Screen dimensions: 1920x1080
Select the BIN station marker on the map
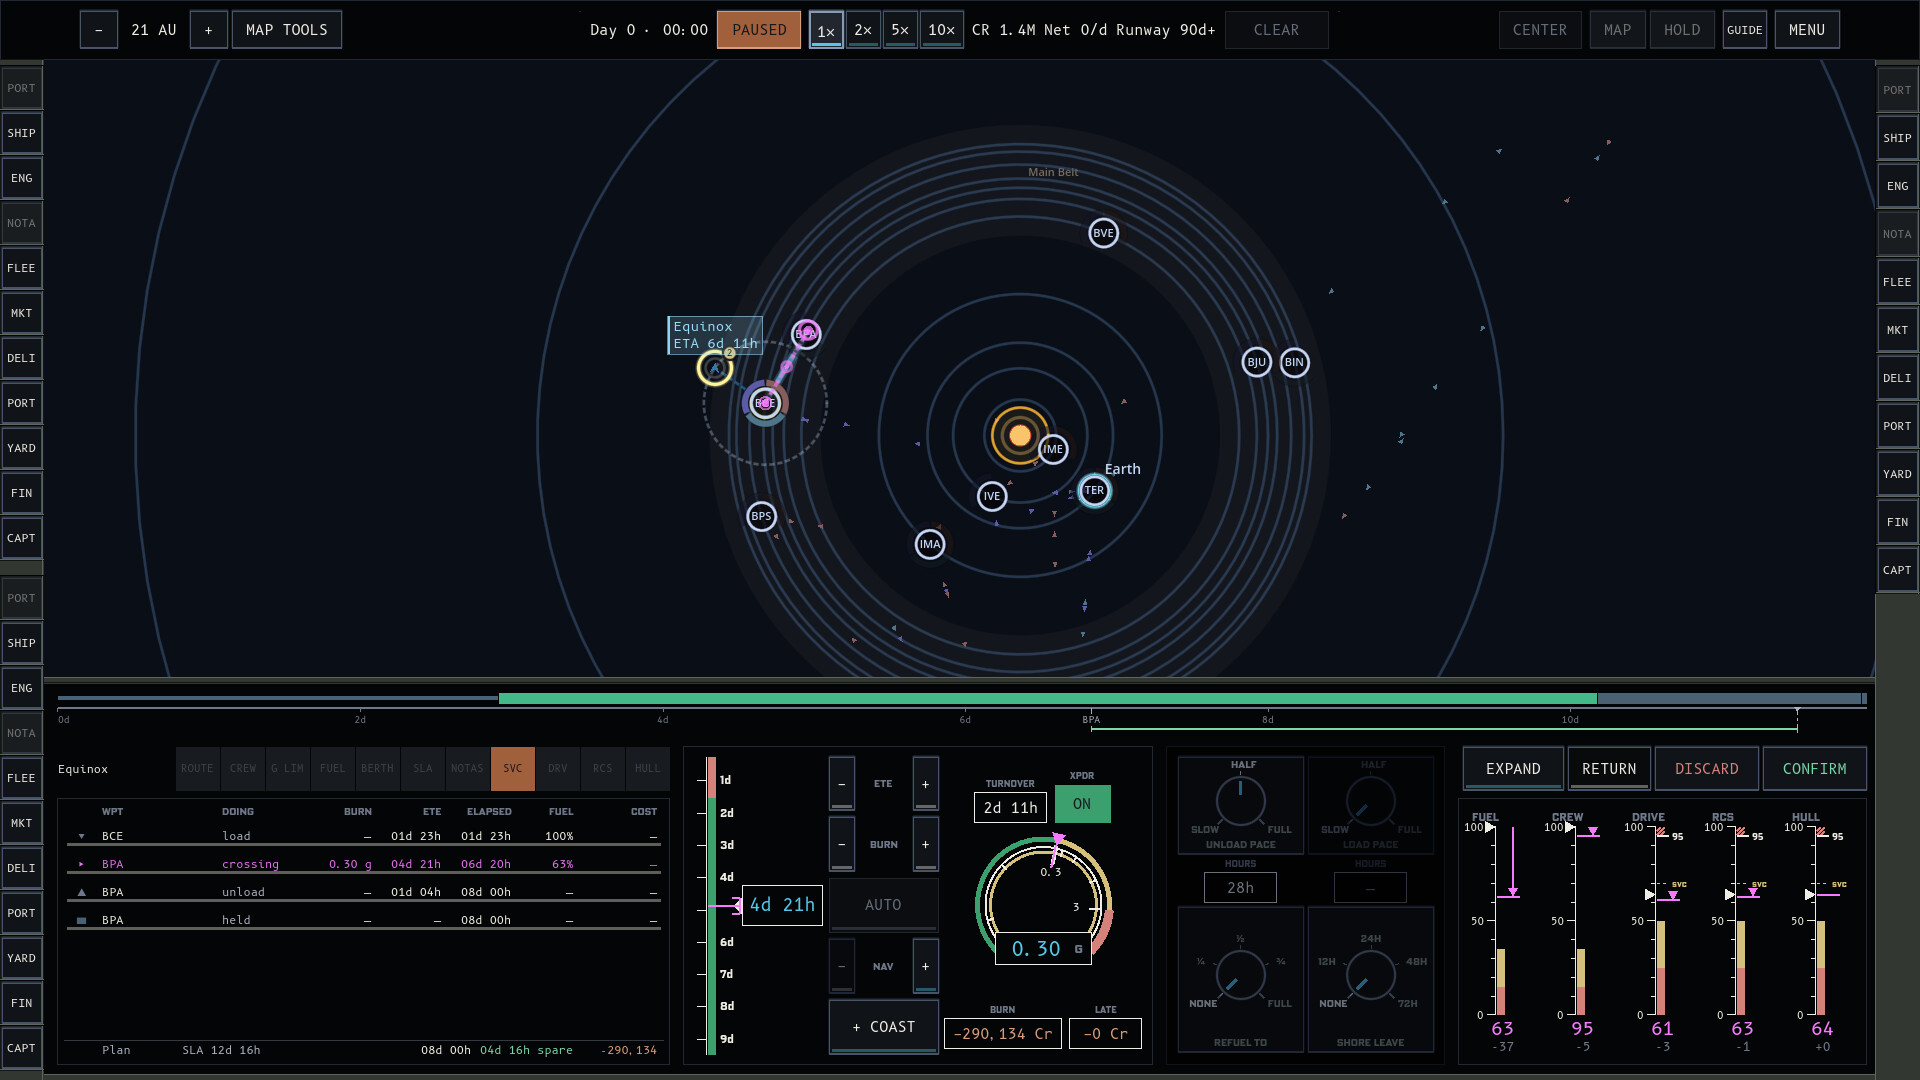(x=1294, y=362)
